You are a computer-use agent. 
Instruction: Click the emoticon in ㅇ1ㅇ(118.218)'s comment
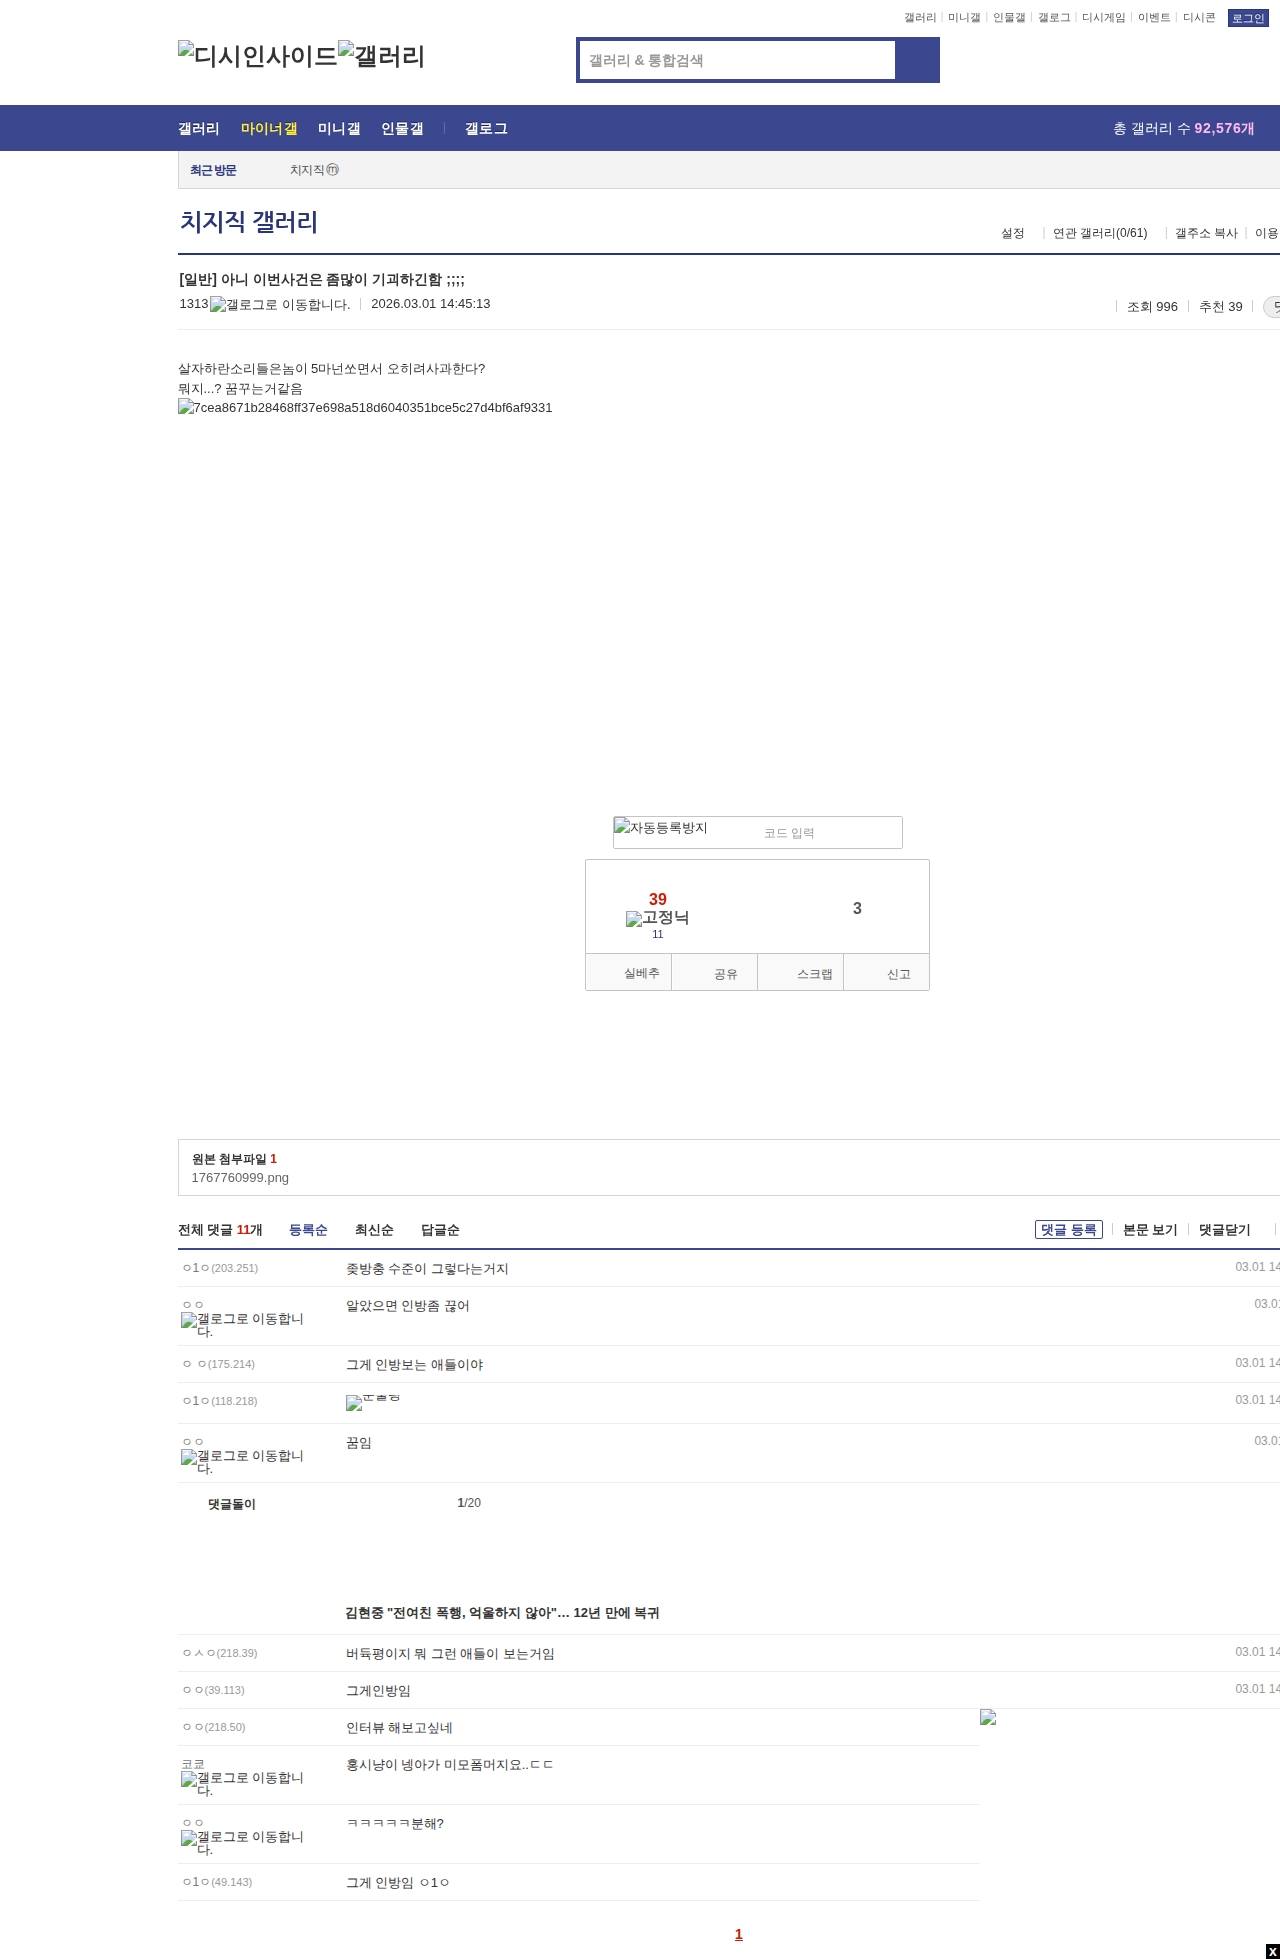pyautogui.click(x=373, y=1402)
